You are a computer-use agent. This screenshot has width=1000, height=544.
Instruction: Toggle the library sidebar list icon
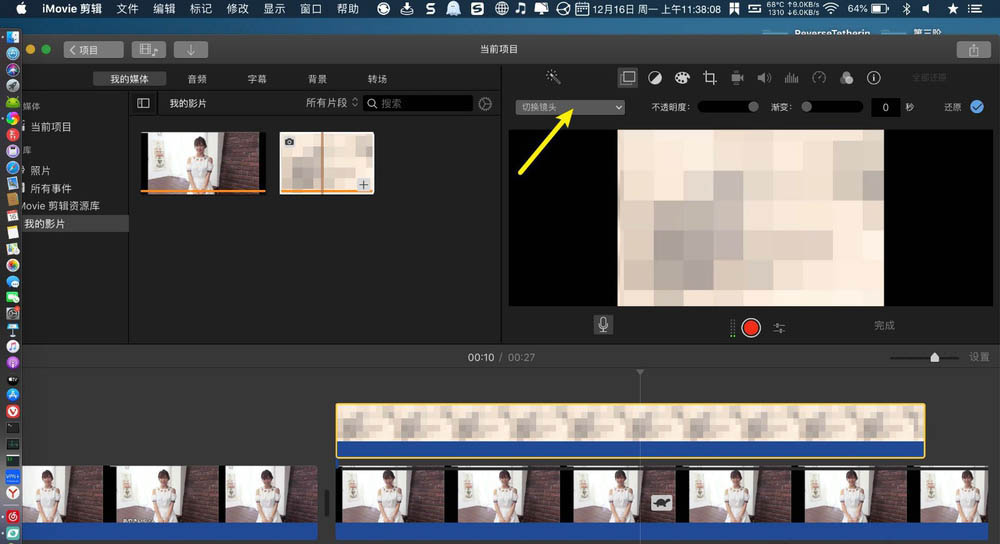coord(143,103)
